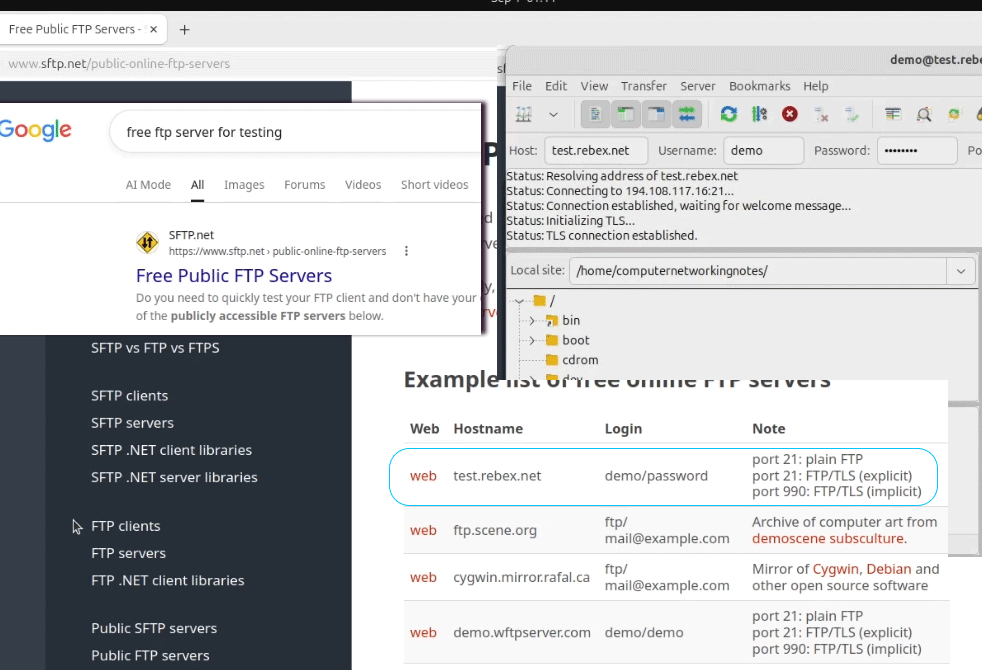Toggle remote directory tree display
The image size is (982, 670).
coord(656,114)
